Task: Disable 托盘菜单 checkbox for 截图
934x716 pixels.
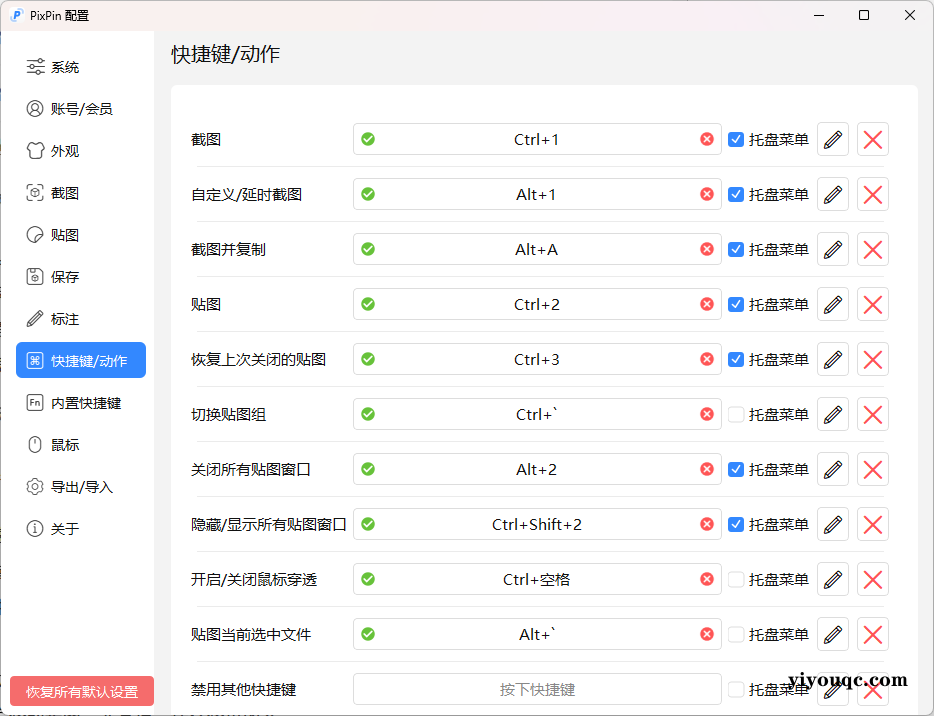Action: click(x=737, y=139)
